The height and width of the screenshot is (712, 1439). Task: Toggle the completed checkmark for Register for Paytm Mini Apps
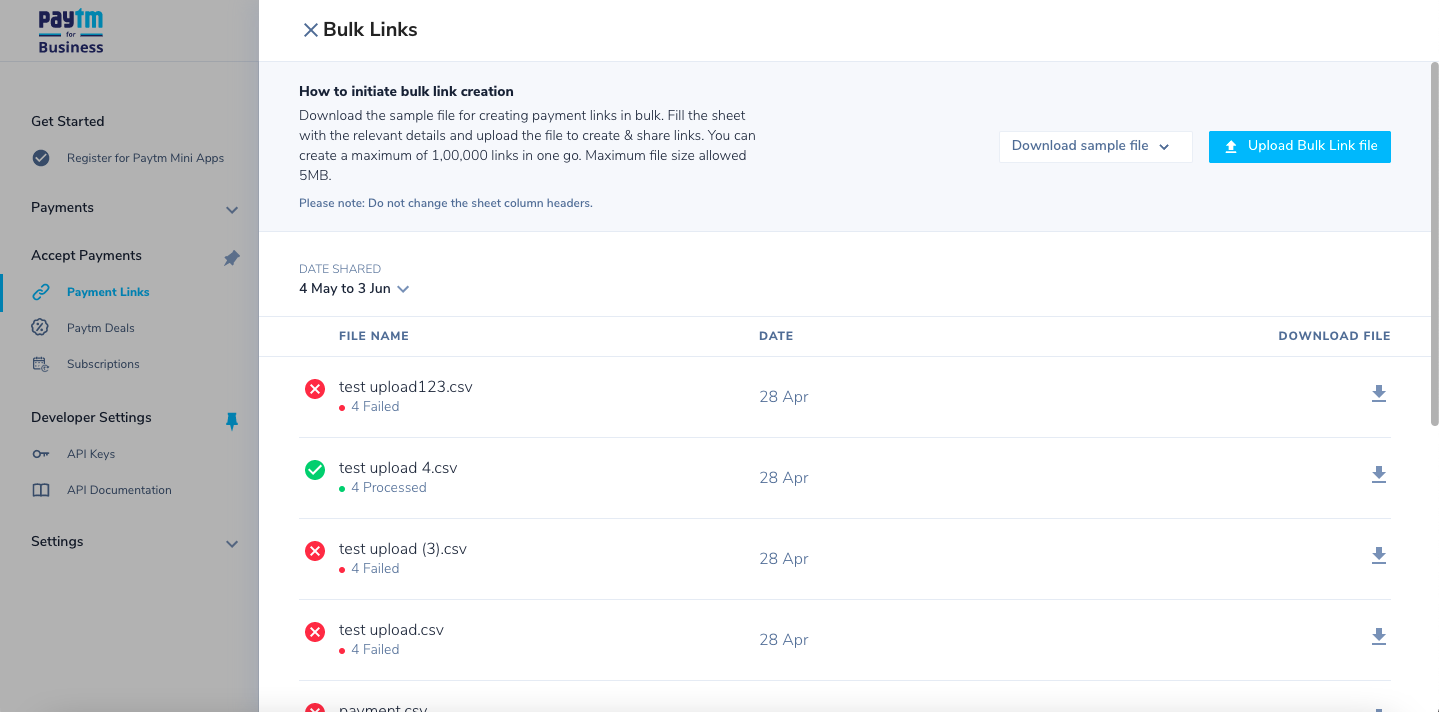pyautogui.click(x=41, y=157)
